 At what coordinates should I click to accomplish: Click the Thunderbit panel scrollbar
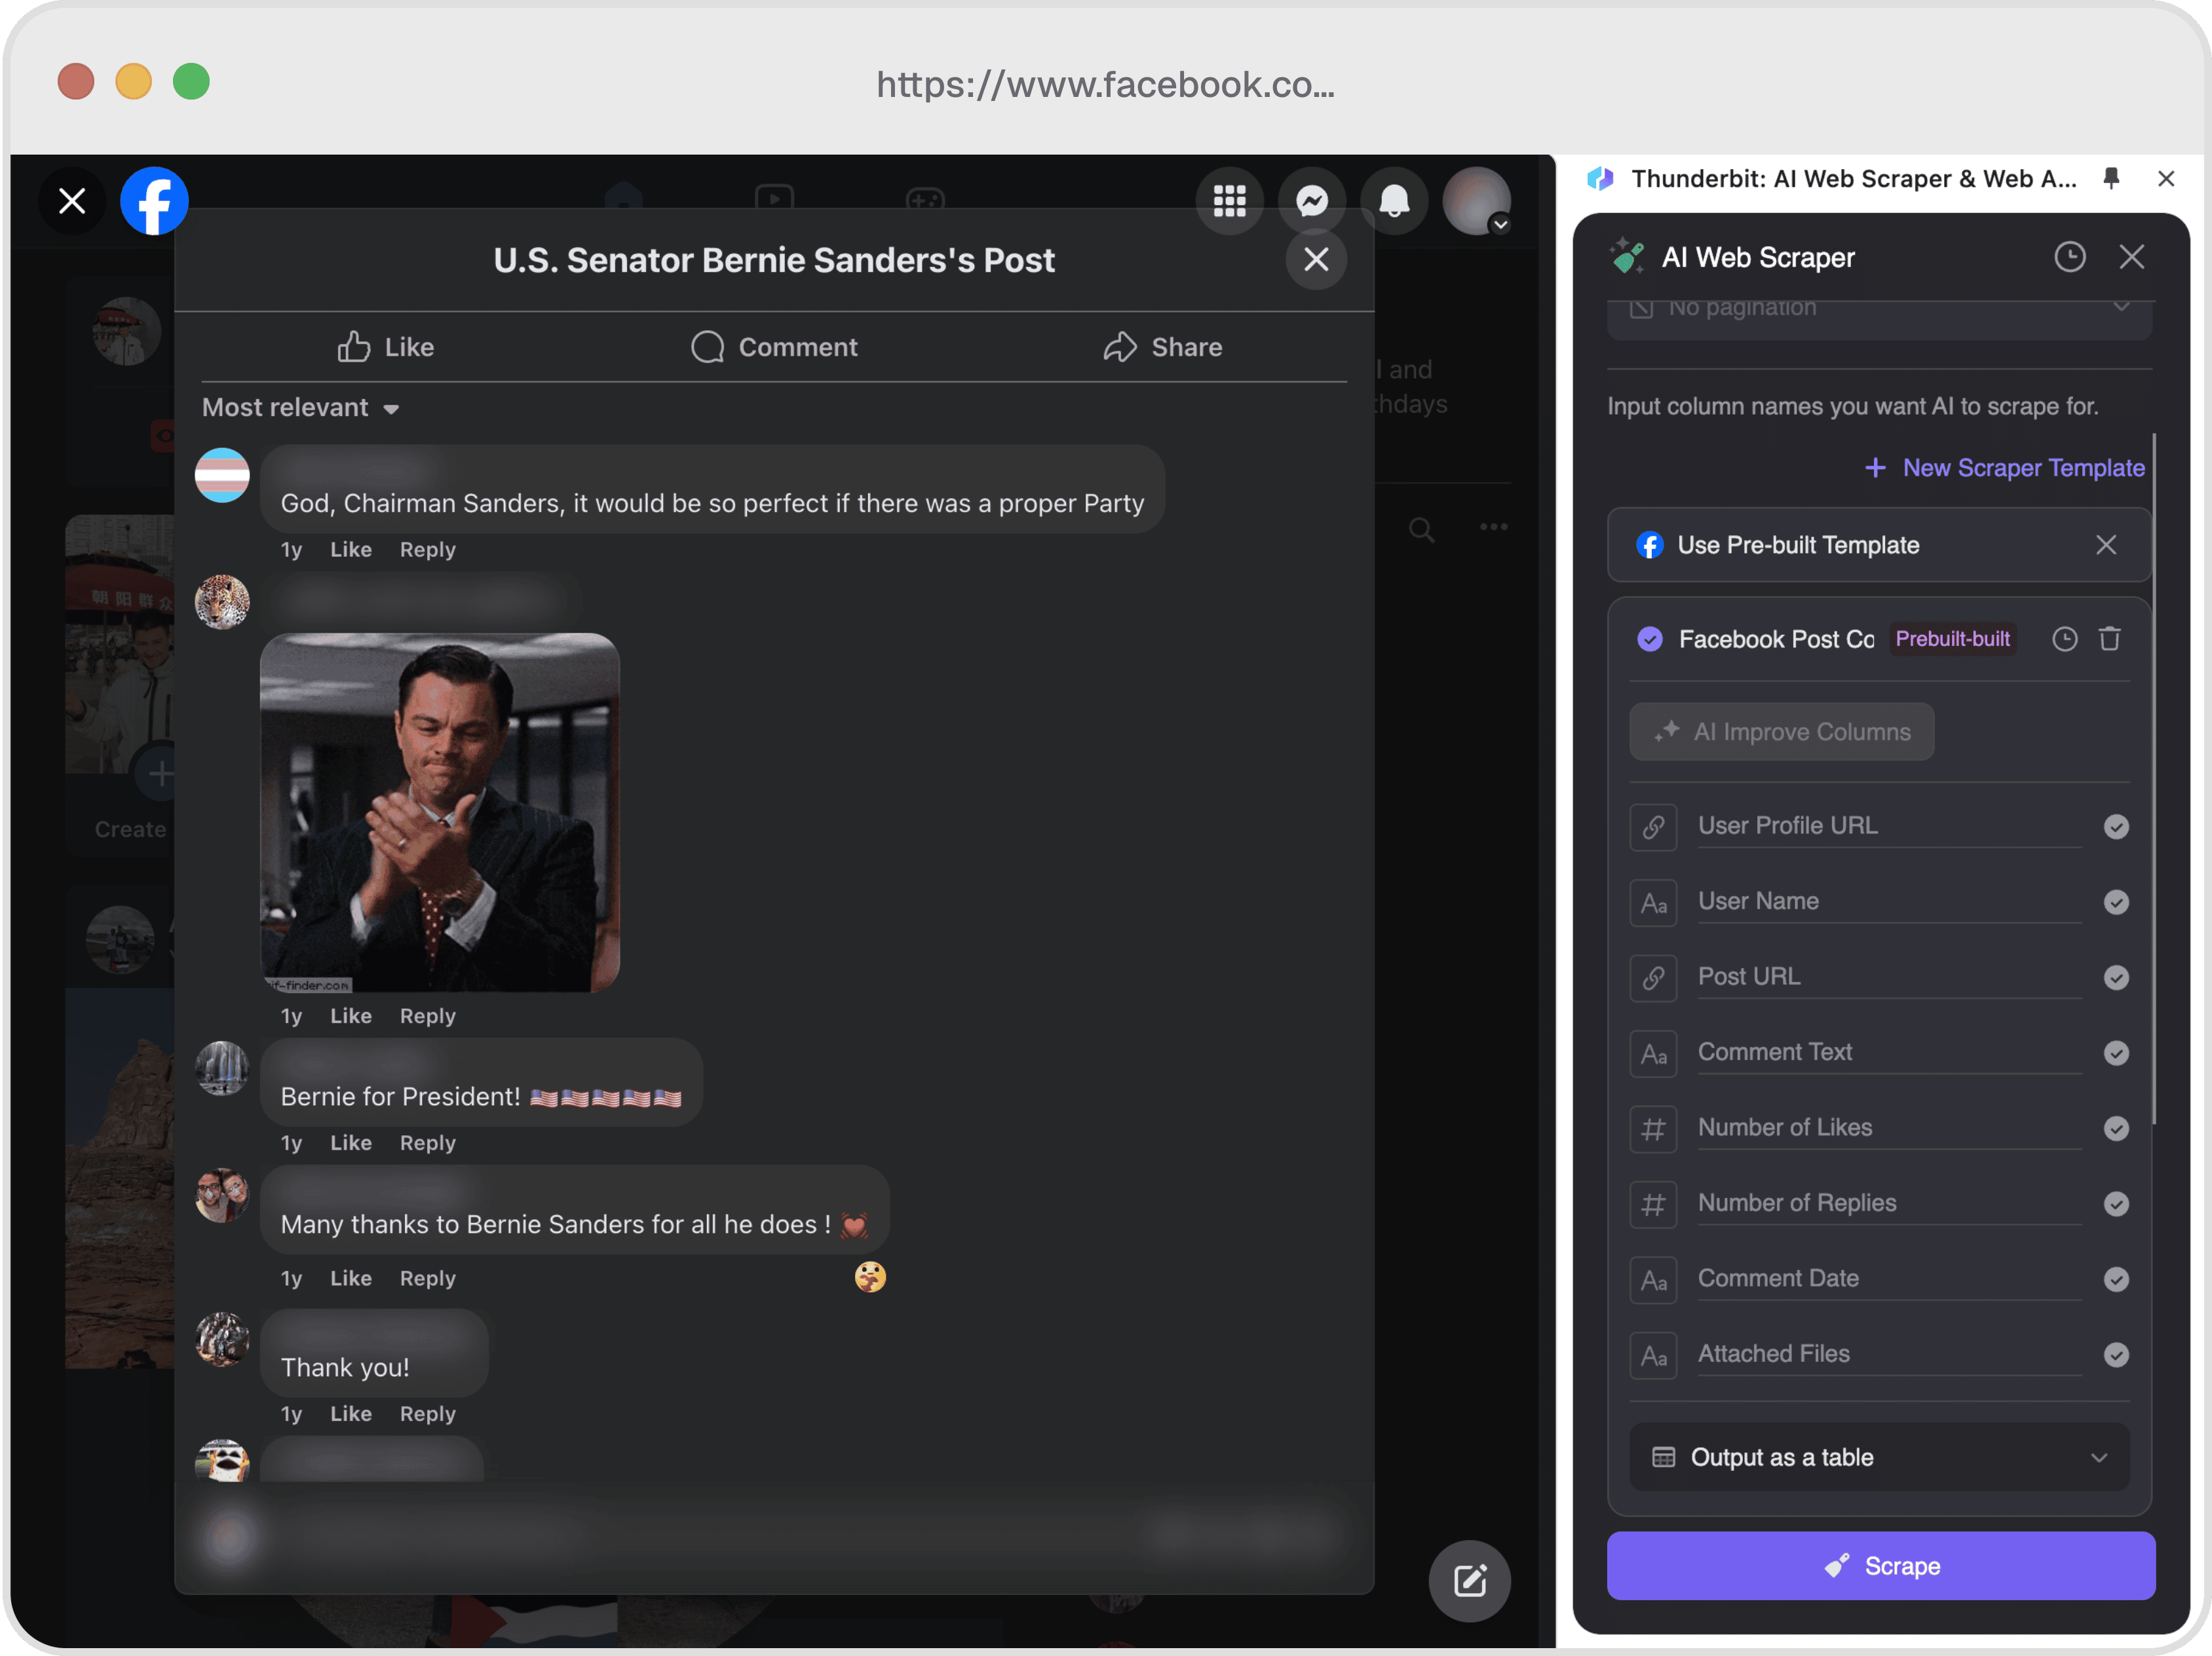coord(2154,780)
